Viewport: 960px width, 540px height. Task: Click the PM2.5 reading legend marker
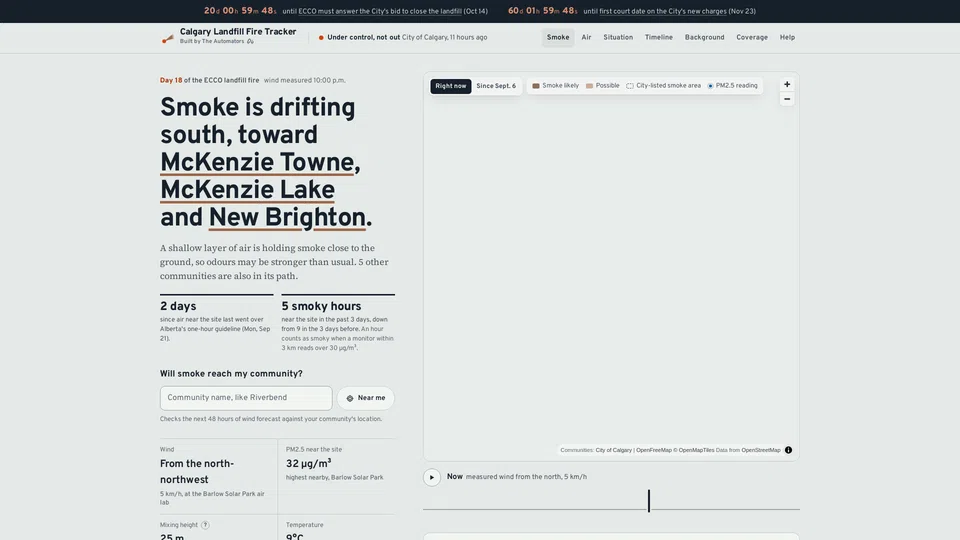point(710,86)
